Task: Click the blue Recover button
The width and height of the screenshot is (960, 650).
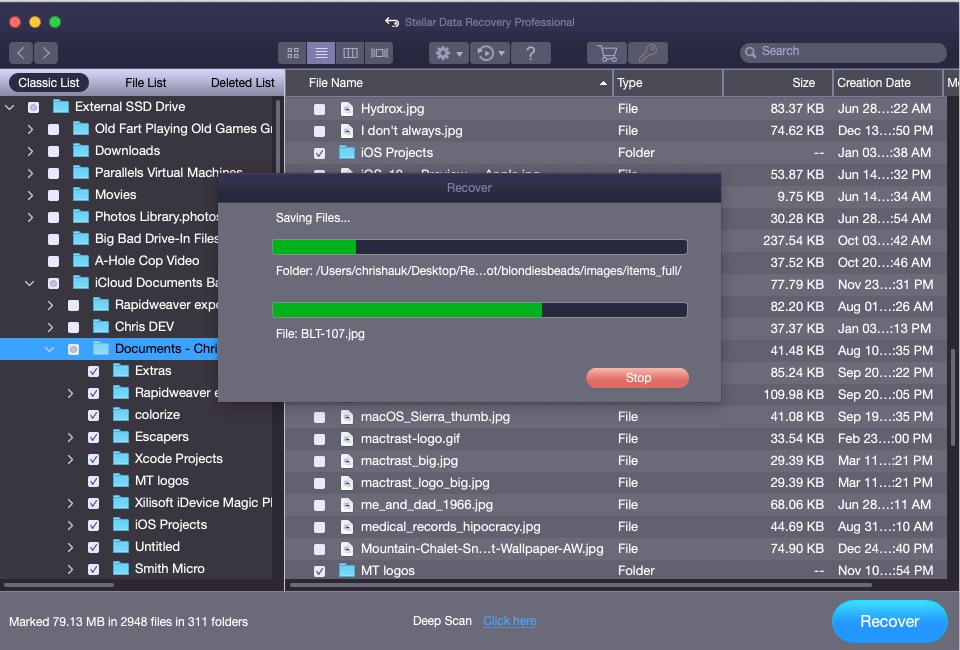Action: coord(890,621)
